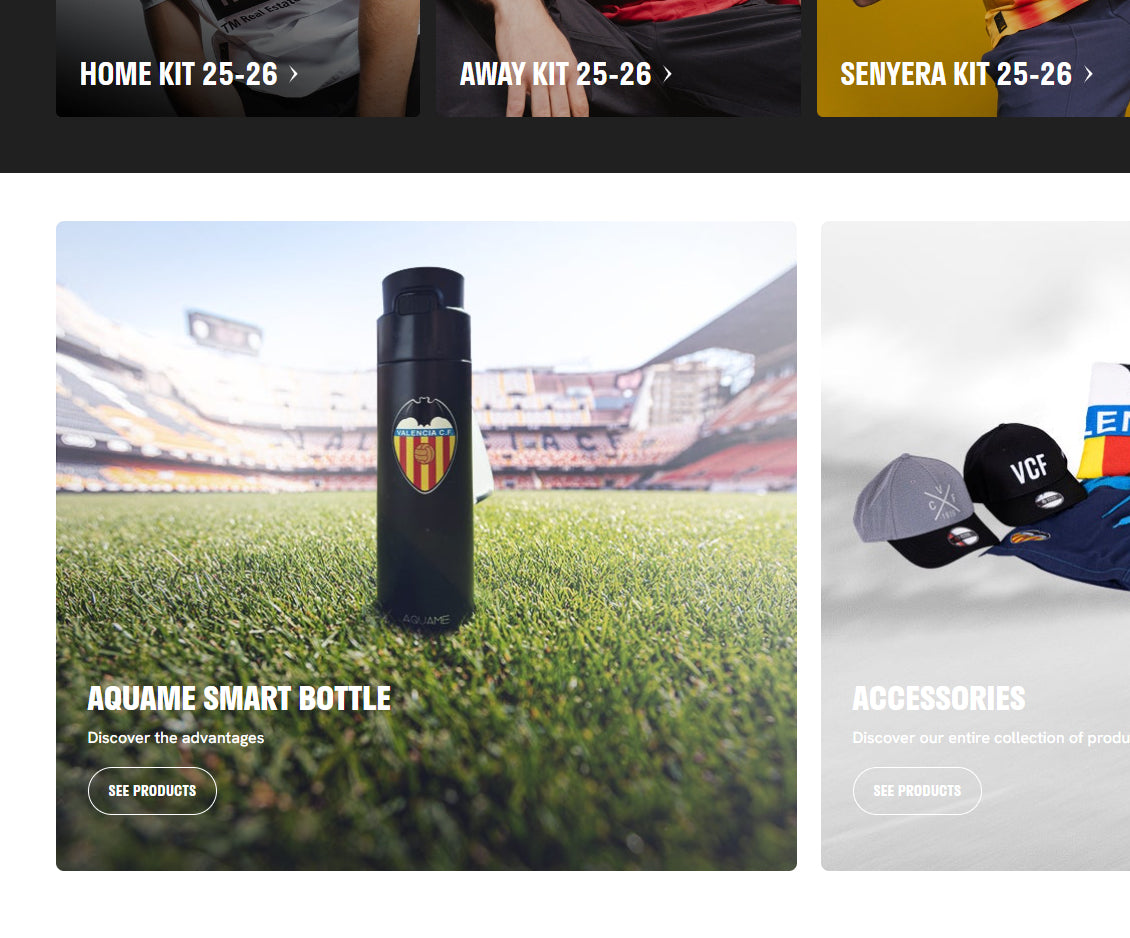Click the 'Discover the advantages' text
The height and width of the screenshot is (938, 1130).
[x=176, y=738]
